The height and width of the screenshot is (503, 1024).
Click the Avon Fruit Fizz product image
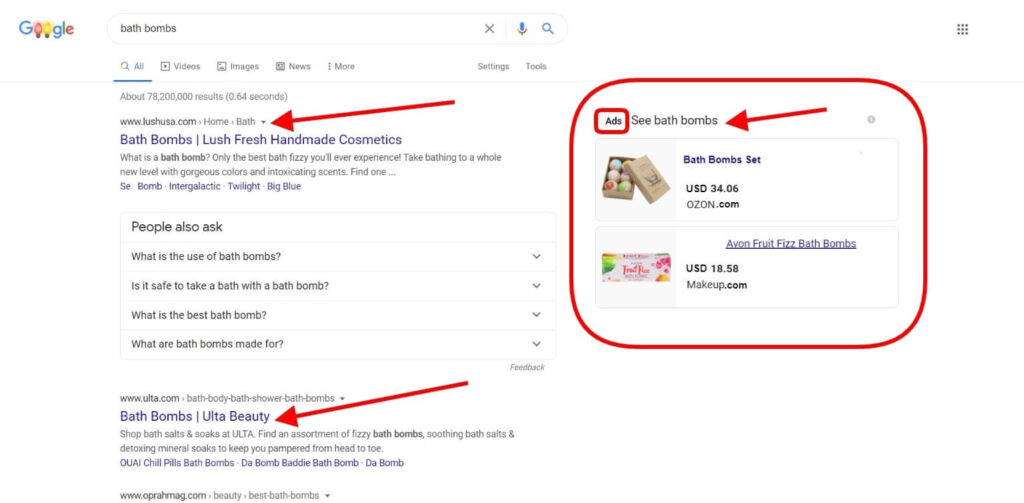(x=635, y=267)
